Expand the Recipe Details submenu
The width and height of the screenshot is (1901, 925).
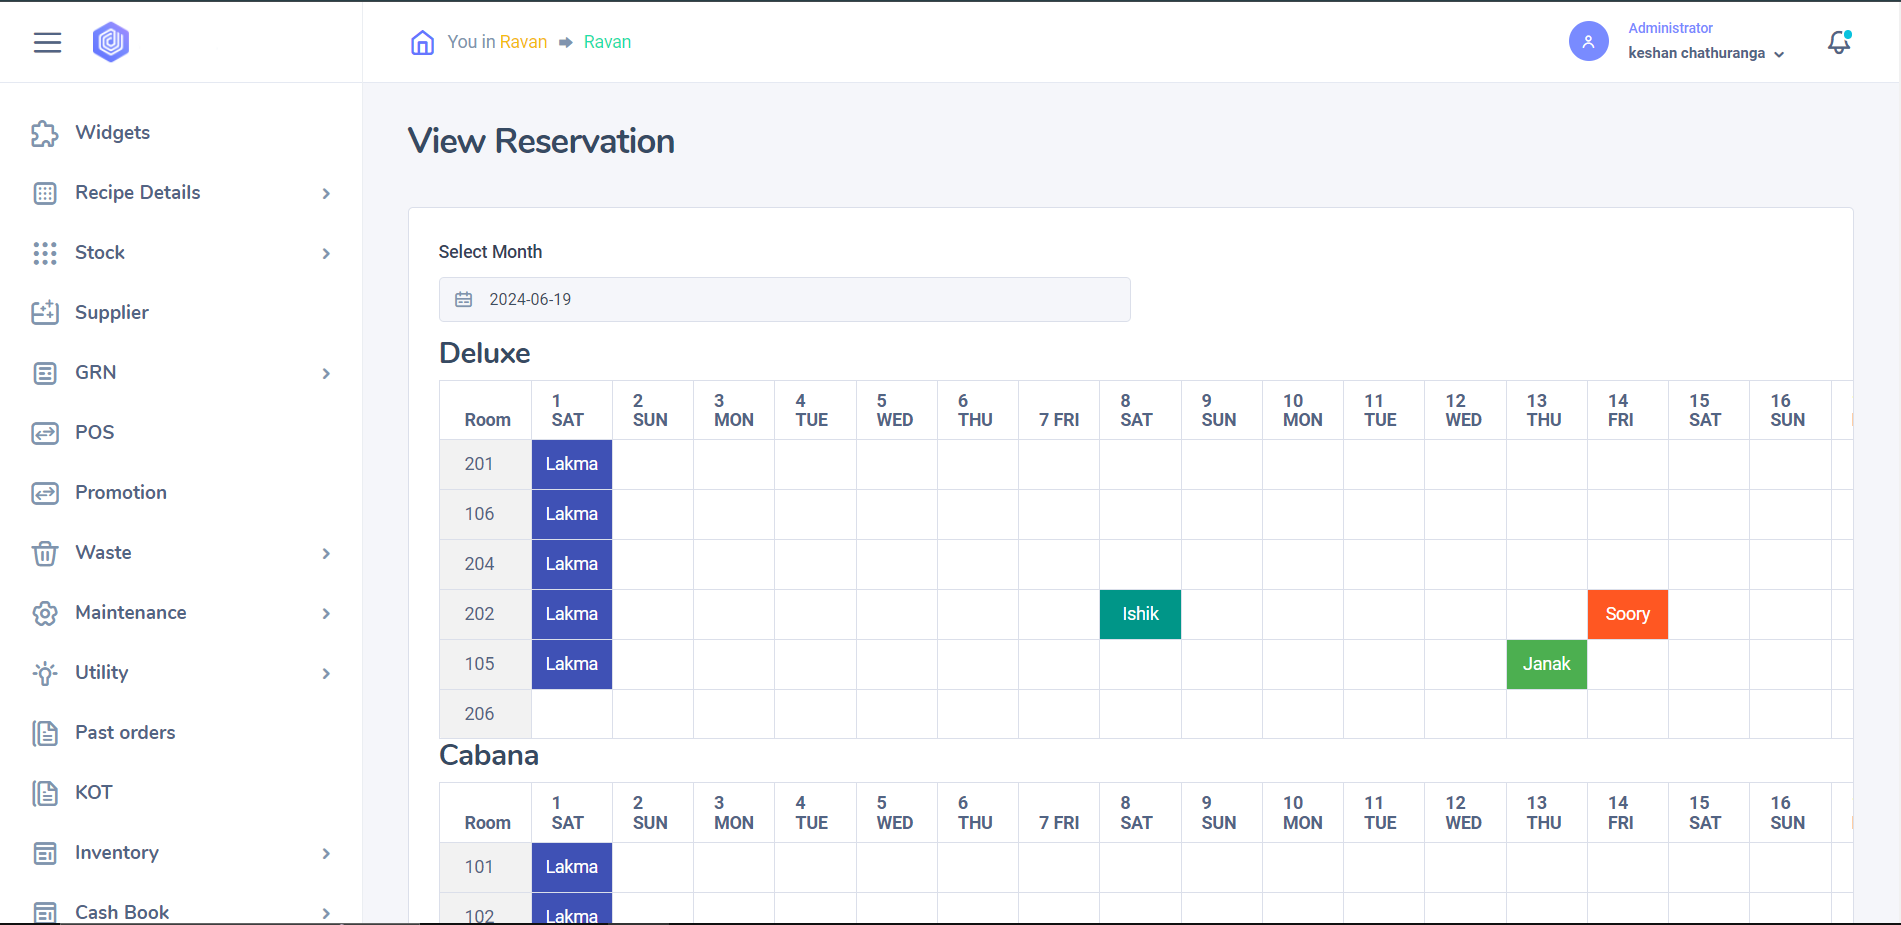(326, 193)
